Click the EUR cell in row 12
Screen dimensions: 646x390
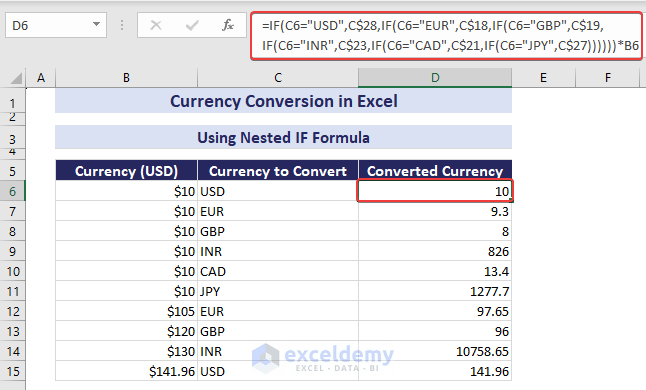click(278, 311)
